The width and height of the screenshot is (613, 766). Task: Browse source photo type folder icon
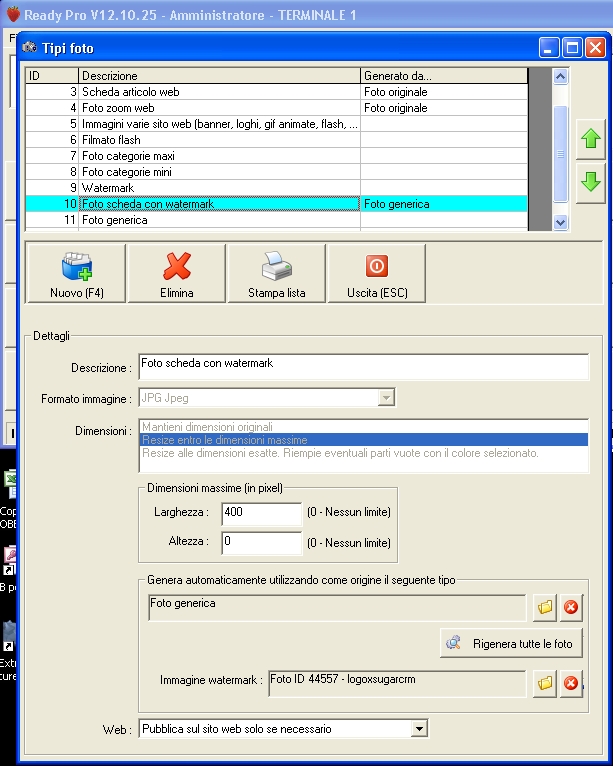point(545,607)
